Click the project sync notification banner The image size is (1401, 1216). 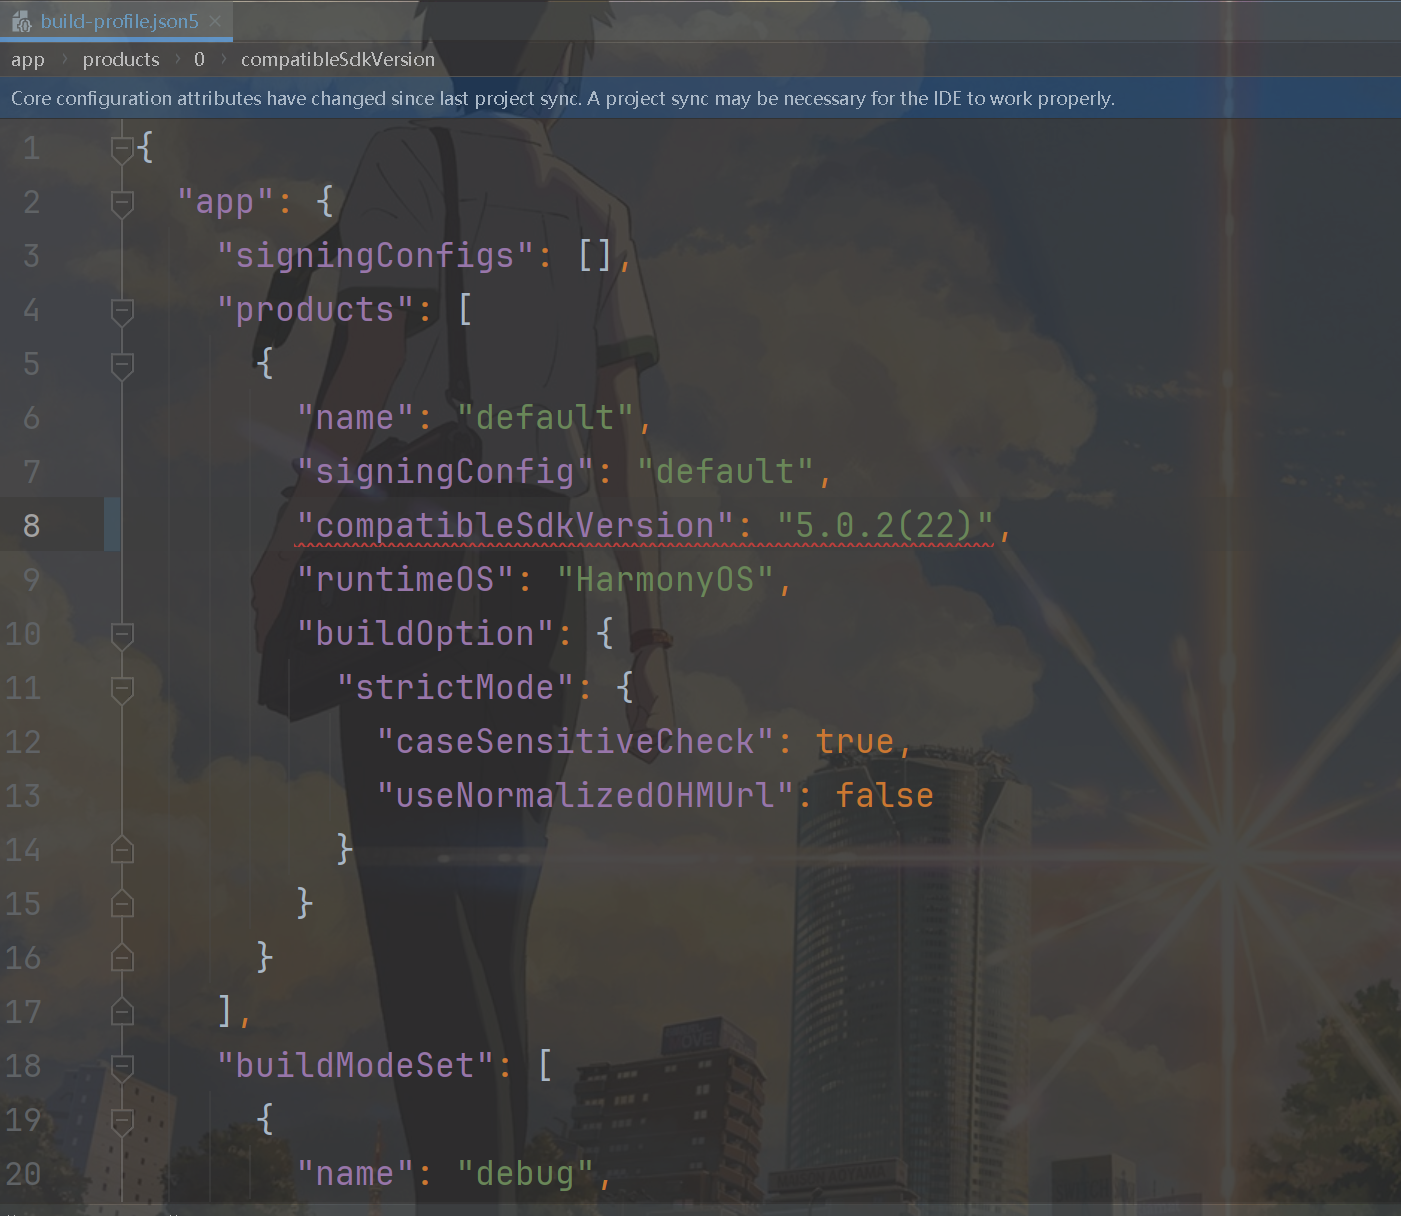pos(562,98)
